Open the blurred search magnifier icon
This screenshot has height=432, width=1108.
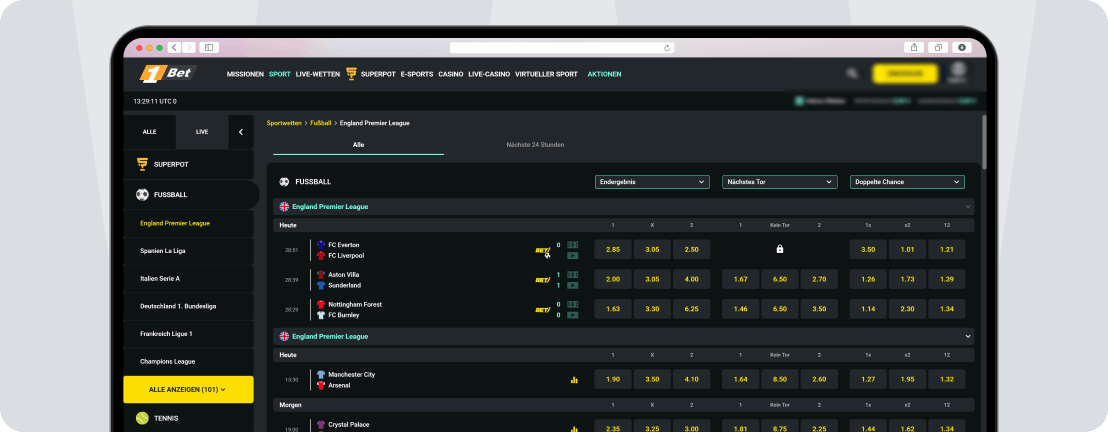click(x=852, y=74)
